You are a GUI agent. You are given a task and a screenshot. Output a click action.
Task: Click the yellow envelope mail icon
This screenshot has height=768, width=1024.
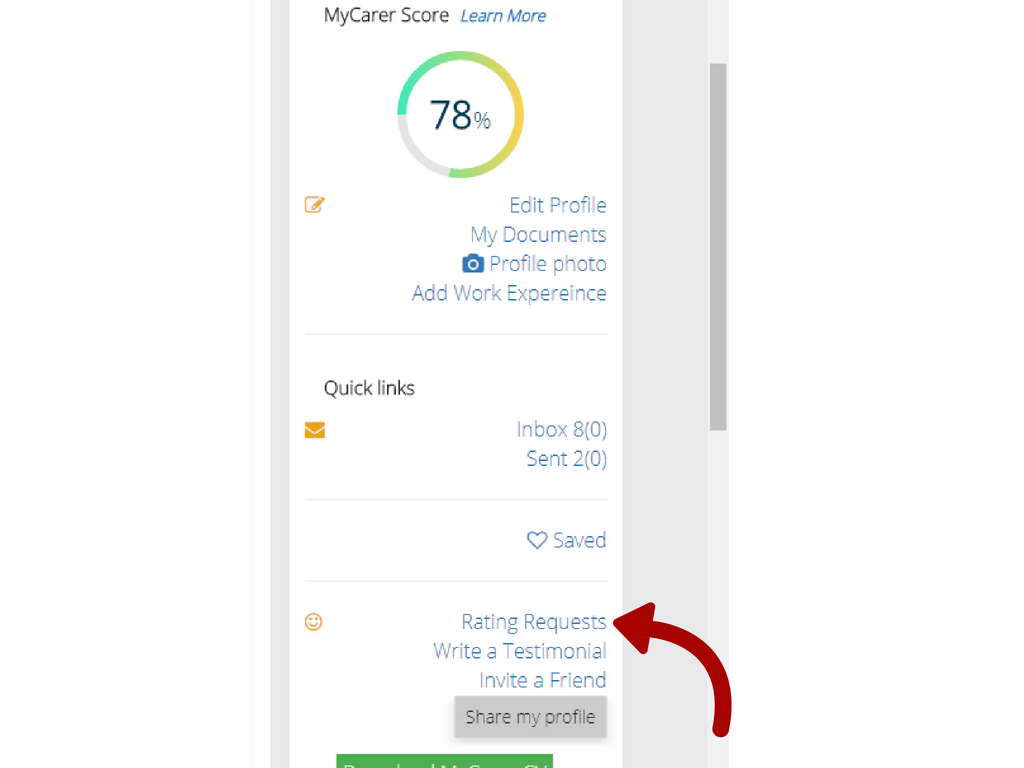click(315, 430)
